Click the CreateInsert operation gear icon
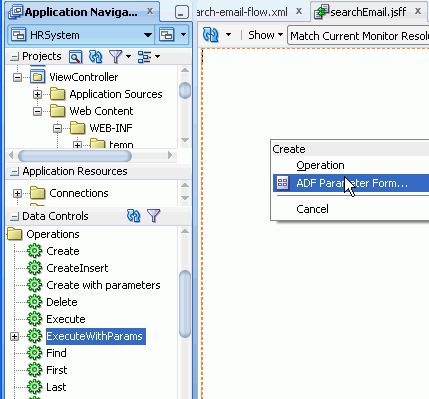The image size is (429, 399). [35, 268]
